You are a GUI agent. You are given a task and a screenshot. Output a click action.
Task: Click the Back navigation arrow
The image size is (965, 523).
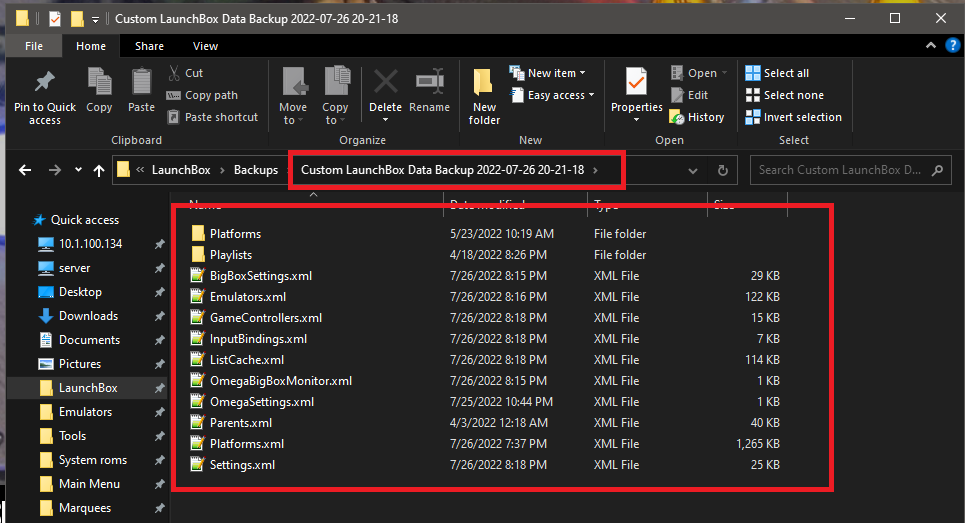click(25, 170)
